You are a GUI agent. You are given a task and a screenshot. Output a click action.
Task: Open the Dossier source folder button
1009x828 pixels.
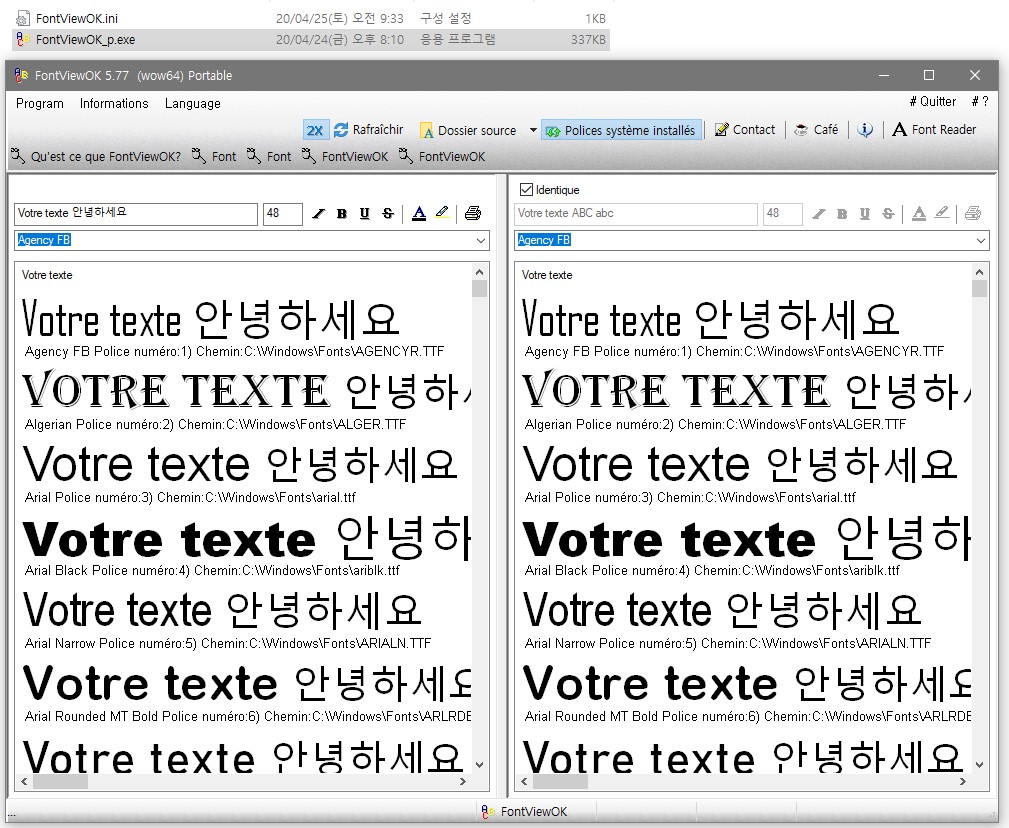(468, 130)
